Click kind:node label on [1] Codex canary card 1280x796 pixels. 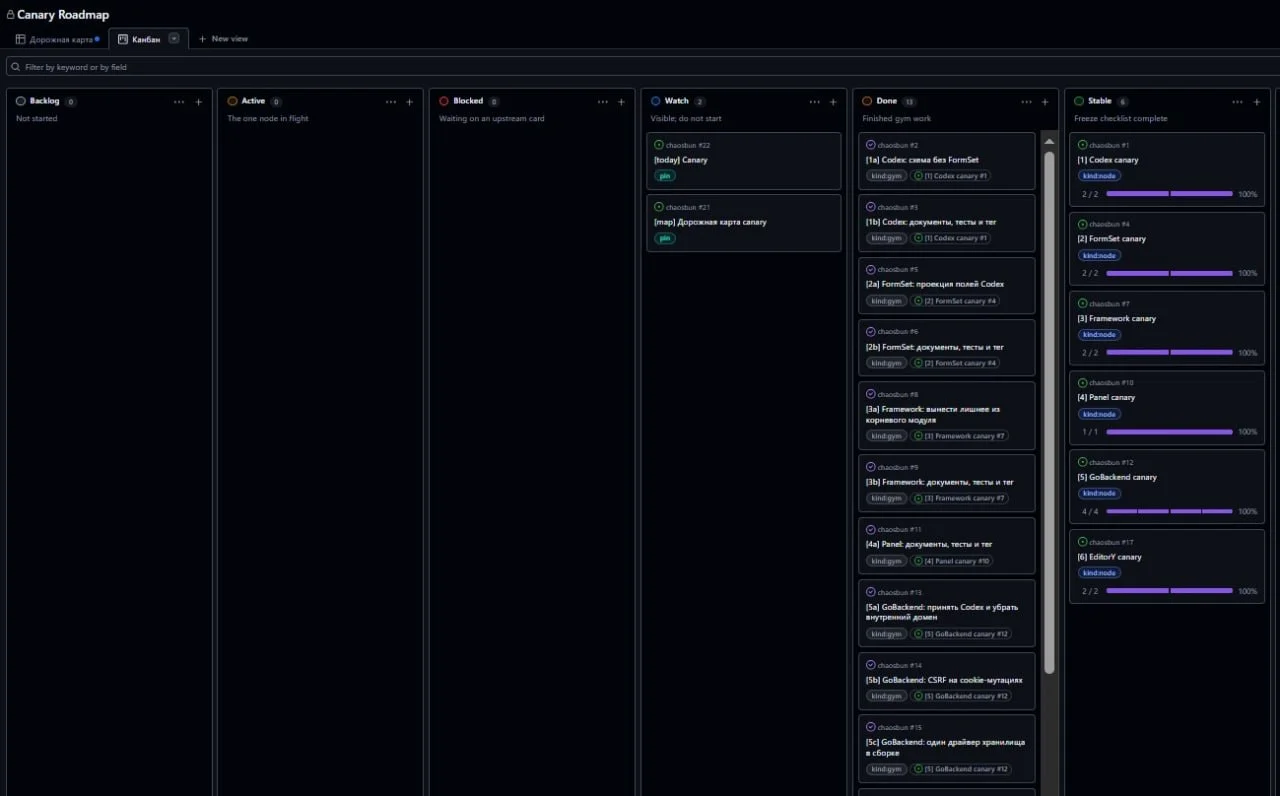1099,176
